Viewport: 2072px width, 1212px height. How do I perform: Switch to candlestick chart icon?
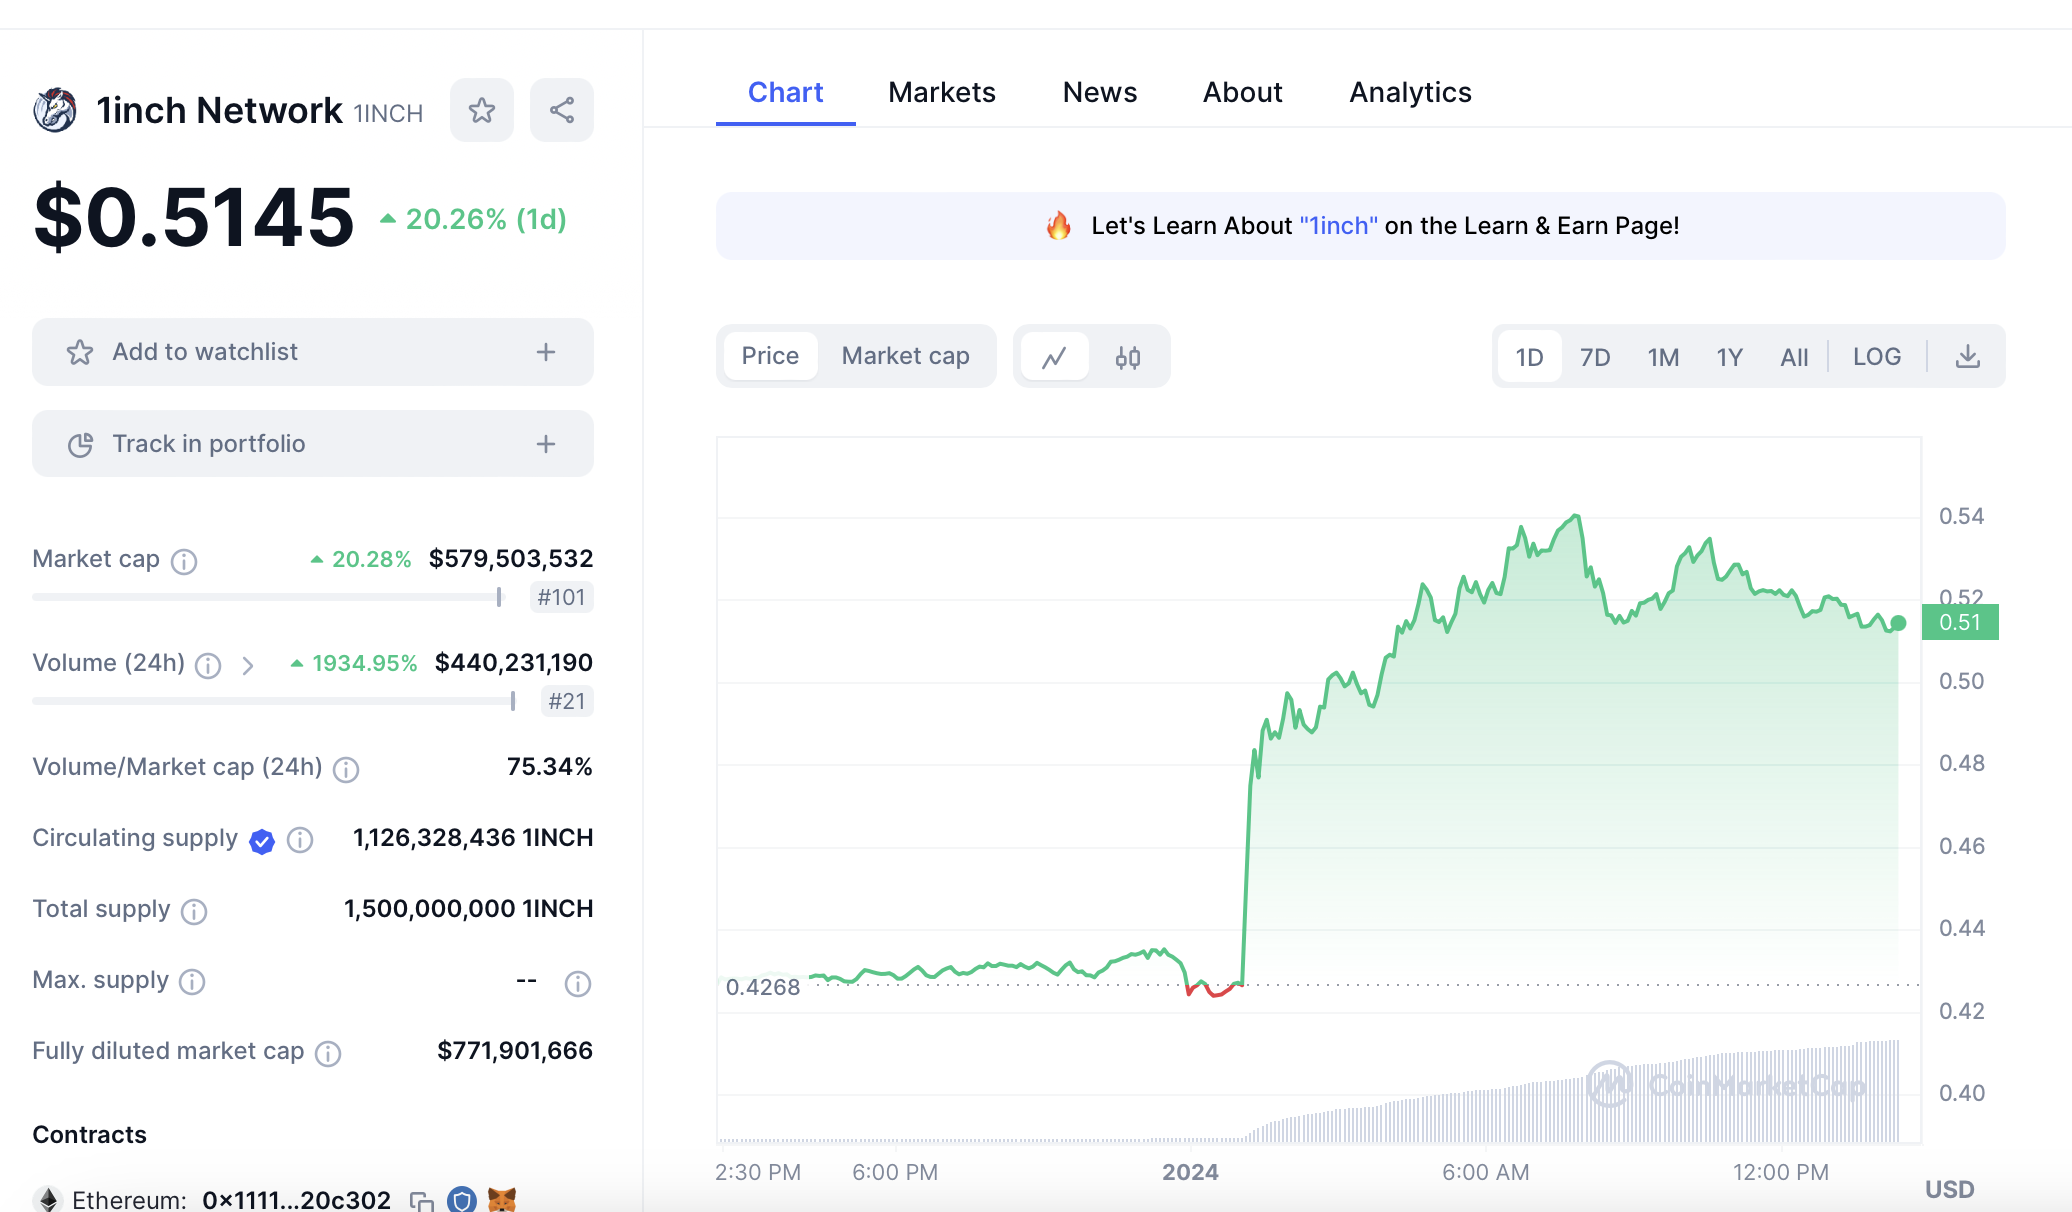(x=1128, y=357)
